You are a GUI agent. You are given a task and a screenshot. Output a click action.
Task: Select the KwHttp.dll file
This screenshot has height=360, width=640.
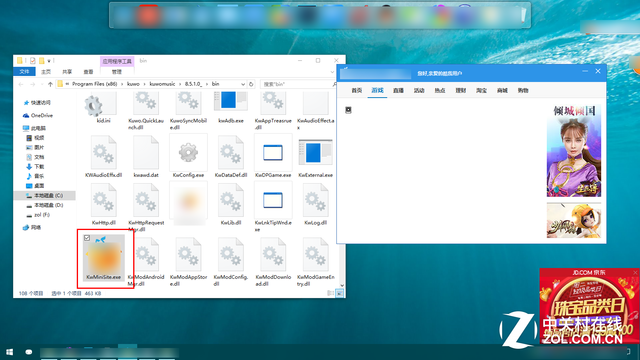point(103,204)
